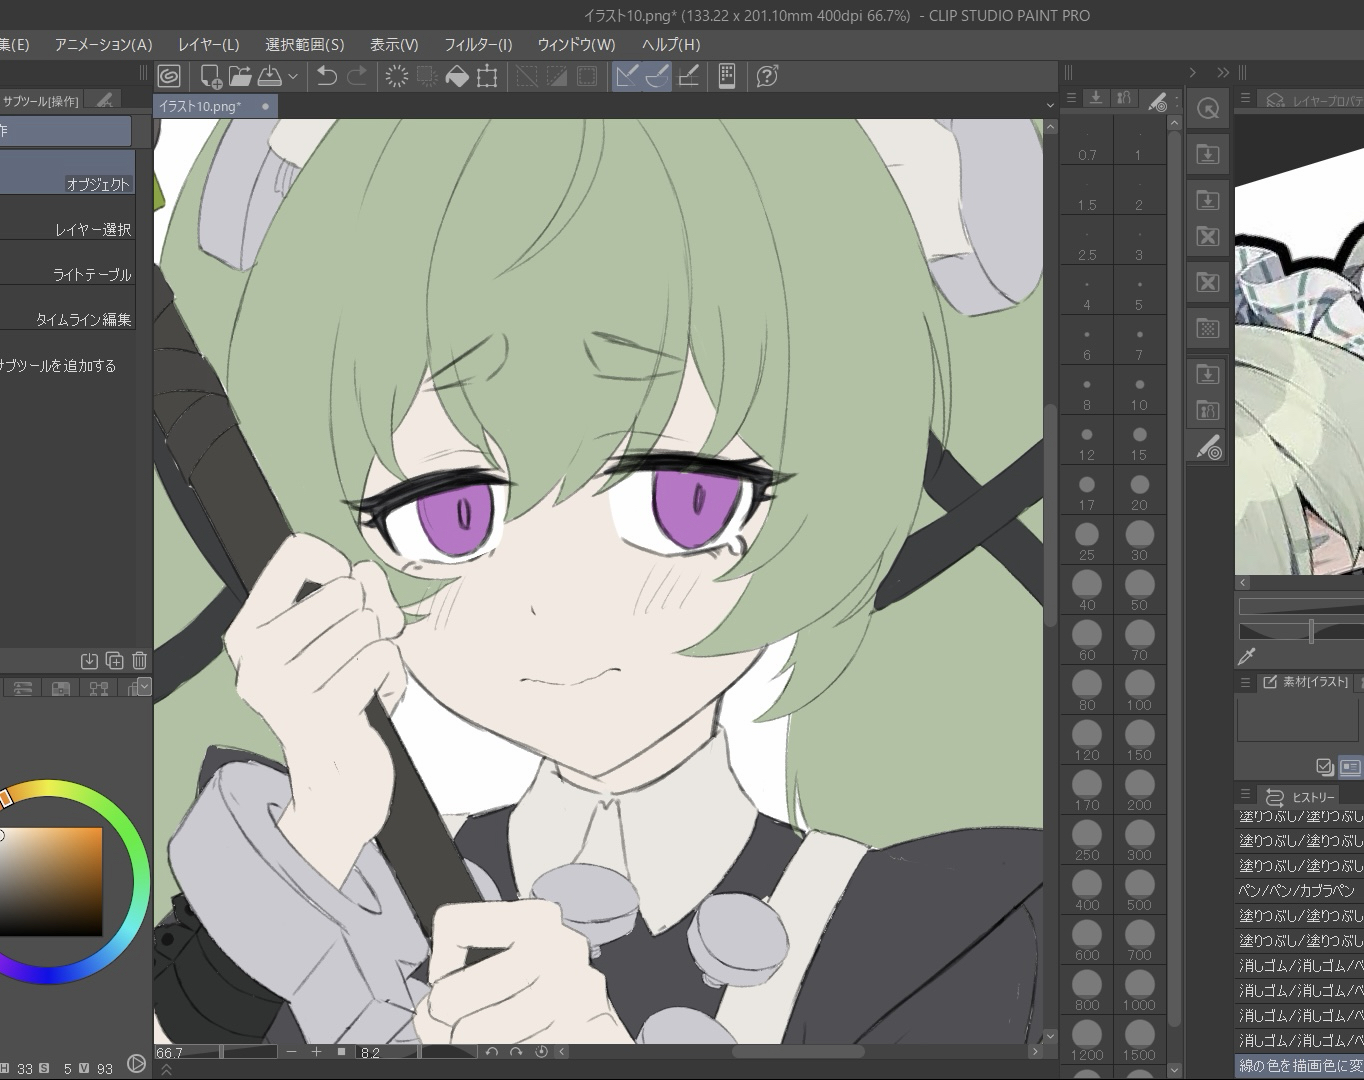This screenshot has width=1364, height=1080.
Task: Toggle snap to grid
Action: pyautogui.click(x=688, y=76)
